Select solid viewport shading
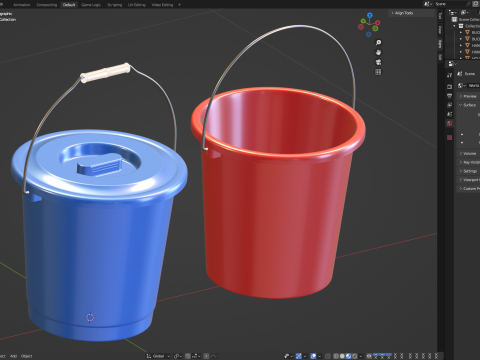This screenshot has height=360, width=480. point(342,356)
